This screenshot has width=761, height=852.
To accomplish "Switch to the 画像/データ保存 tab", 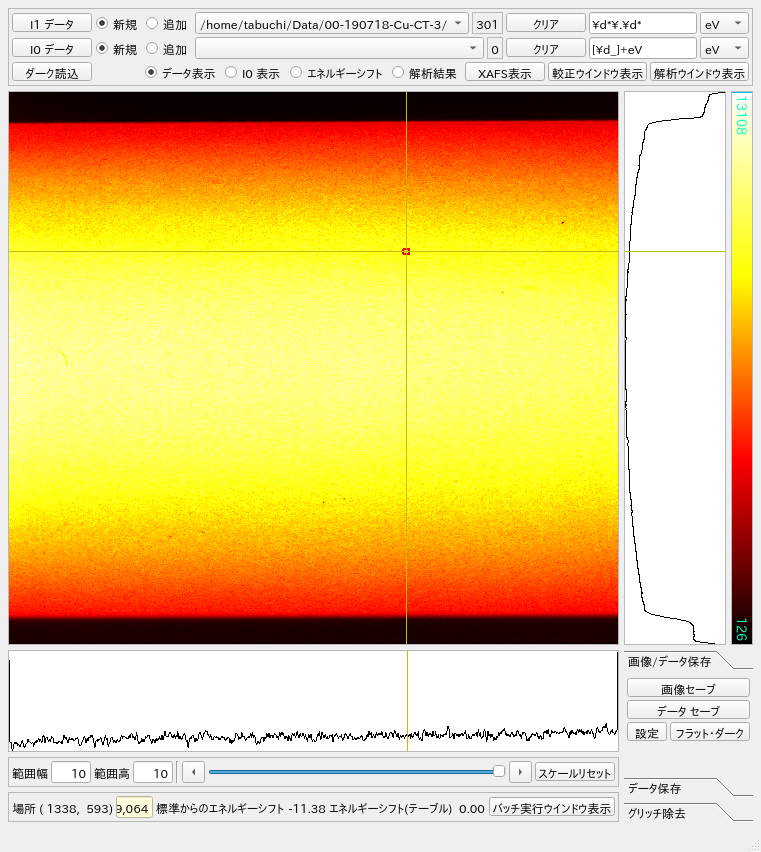I will (x=670, y=661).
